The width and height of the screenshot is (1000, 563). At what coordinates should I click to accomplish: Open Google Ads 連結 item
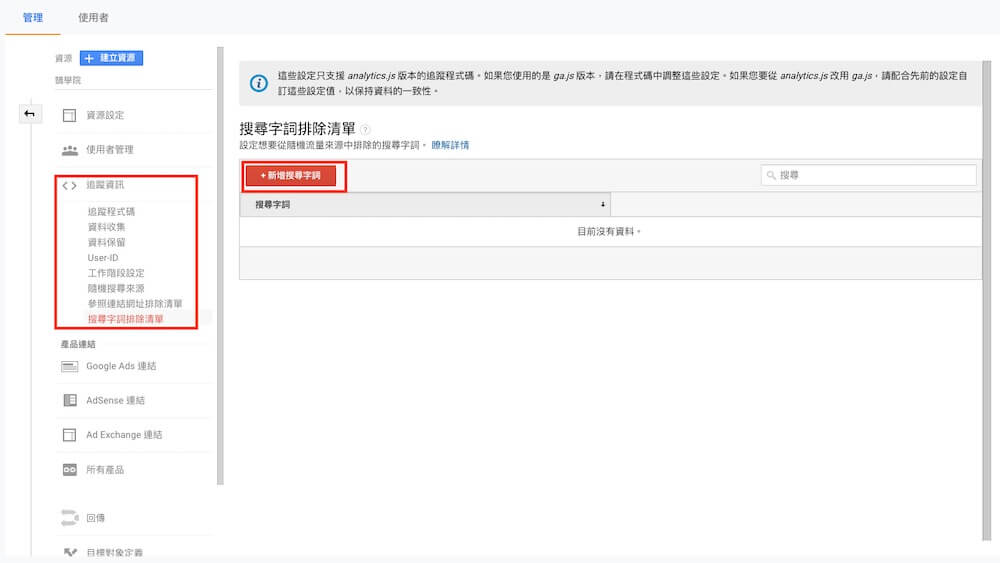(121, 366)
